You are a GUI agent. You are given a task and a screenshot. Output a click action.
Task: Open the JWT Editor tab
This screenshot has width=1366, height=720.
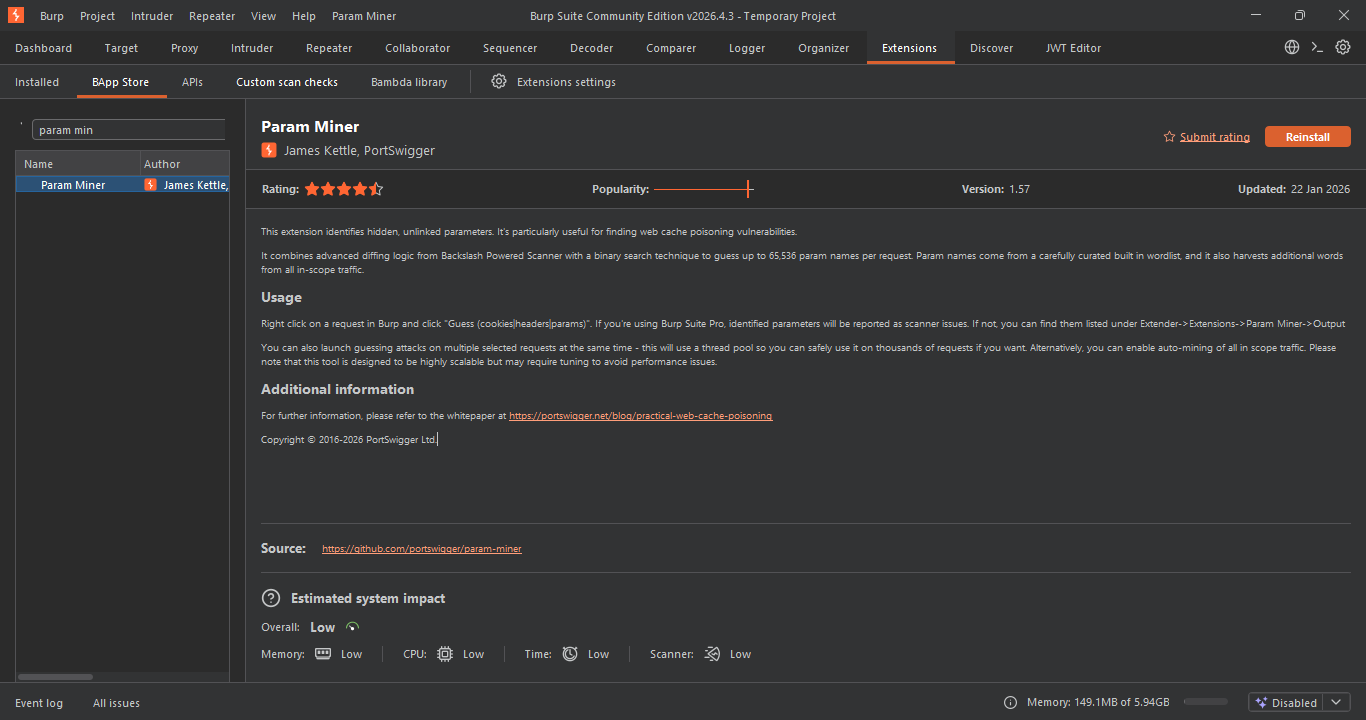[1073, 48]
